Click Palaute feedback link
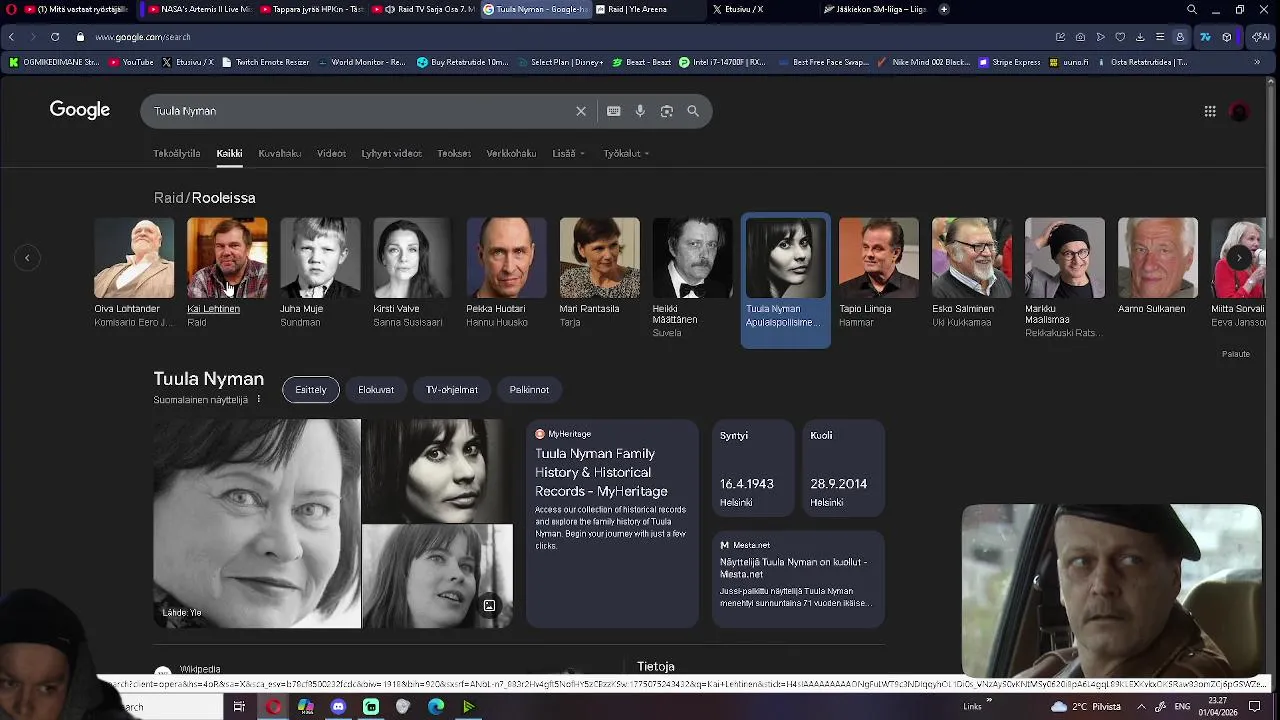The height and width of the screenshot is (720, 1280). [1236, 354]
